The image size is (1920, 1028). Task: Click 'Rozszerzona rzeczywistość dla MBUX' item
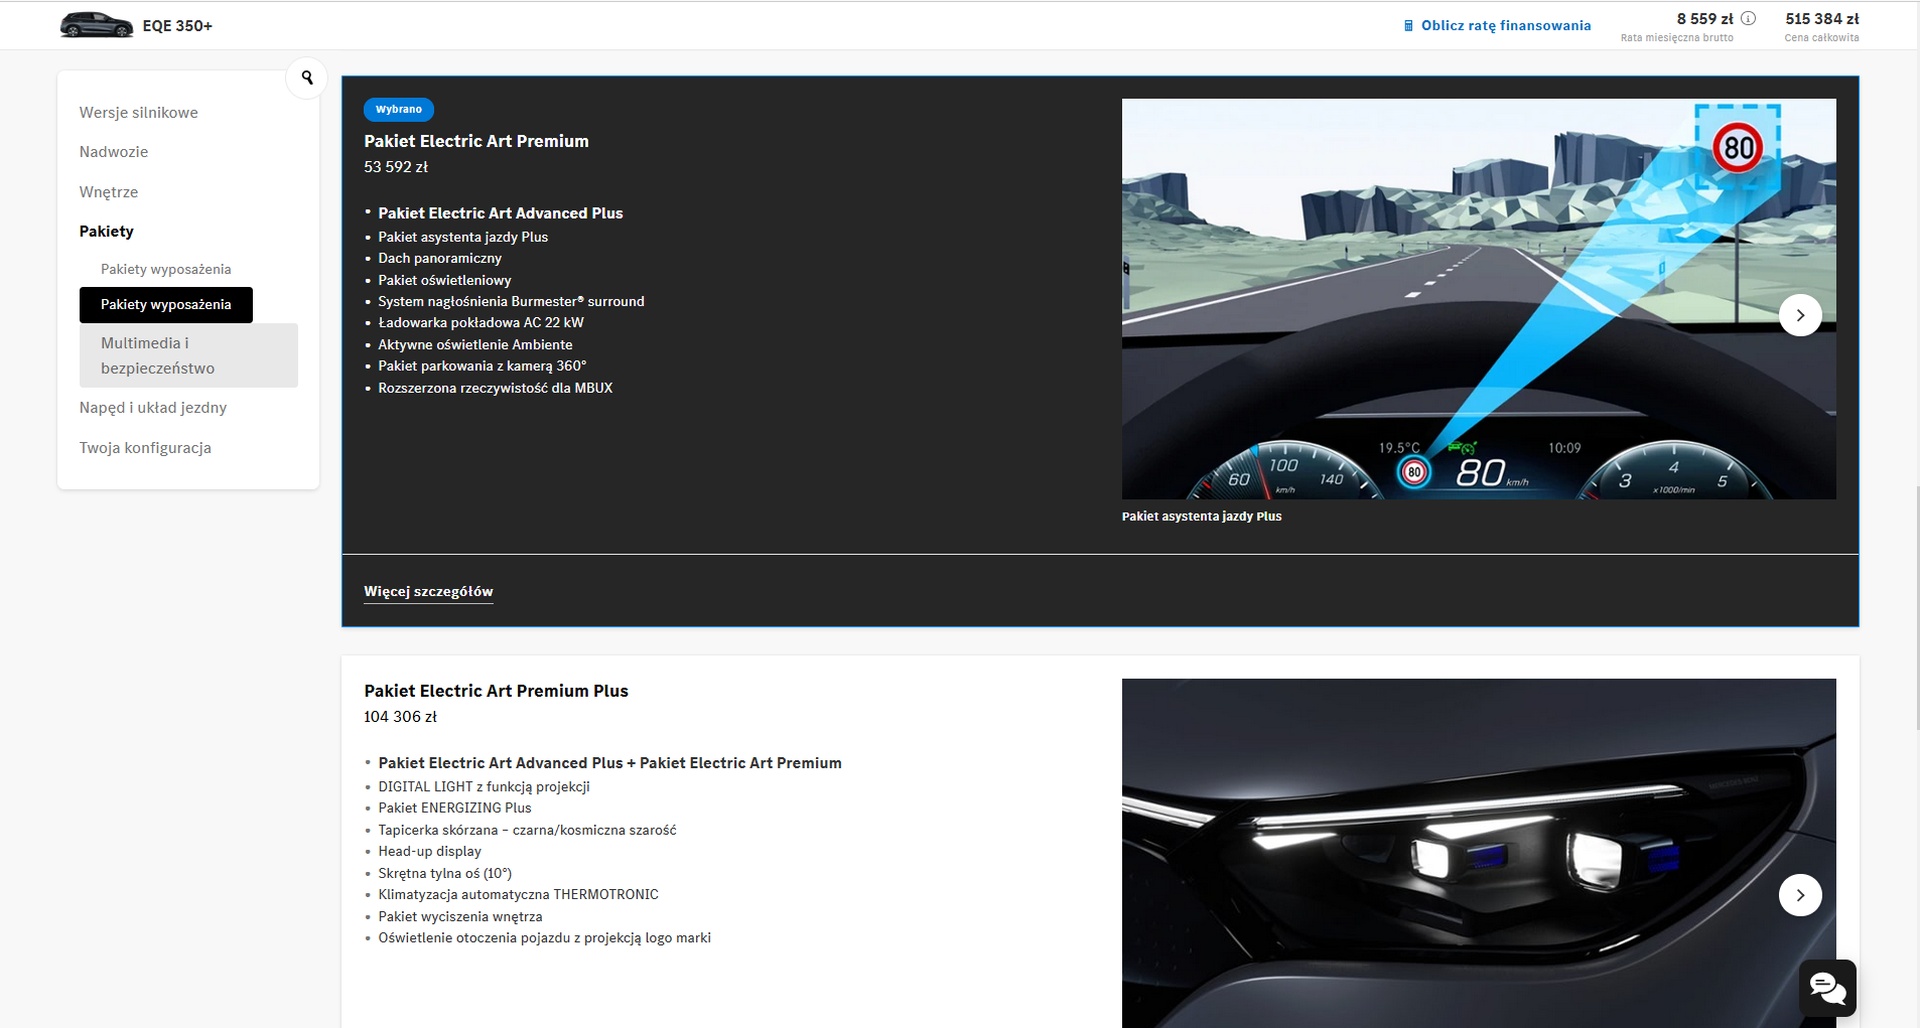495,388
